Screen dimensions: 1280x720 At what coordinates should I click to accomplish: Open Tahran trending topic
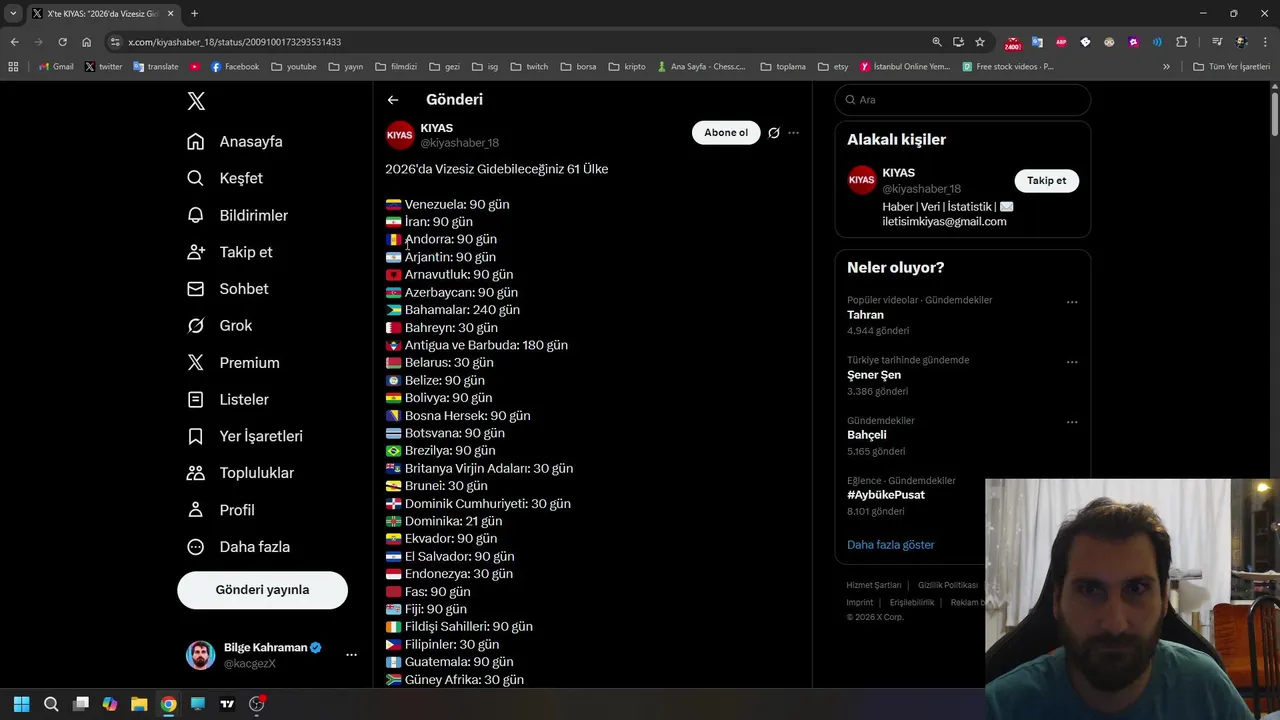pos(866,315)
